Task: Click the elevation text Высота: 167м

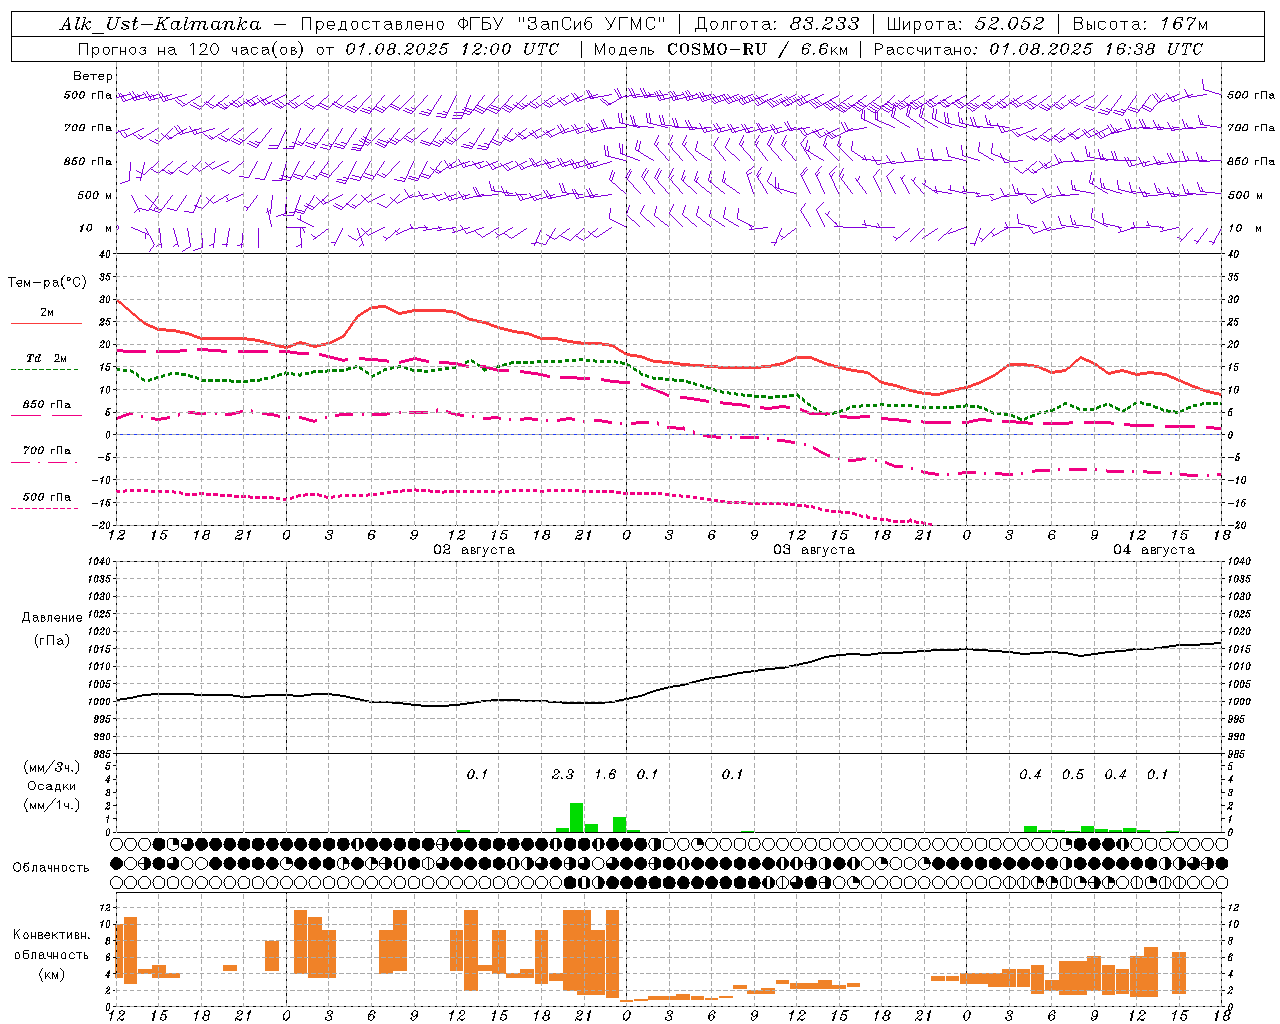Action: click(1140, 24)
